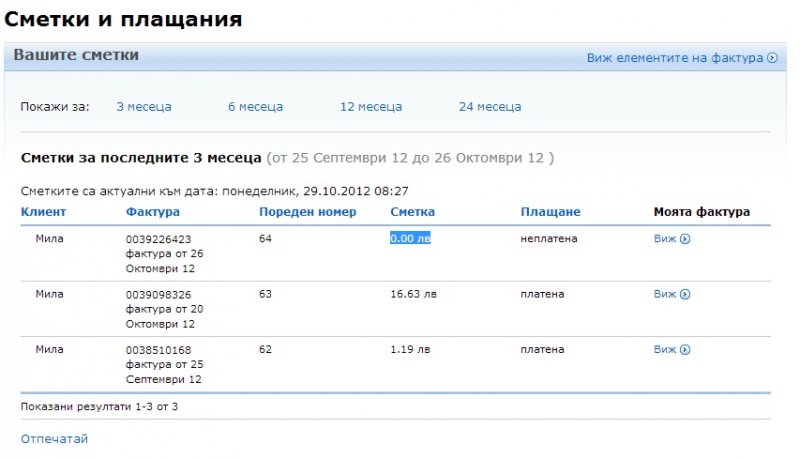The width and height of the screenshot is (800, 459).
Task: Click invoice number 0039226423
Action: click(158, 239)
